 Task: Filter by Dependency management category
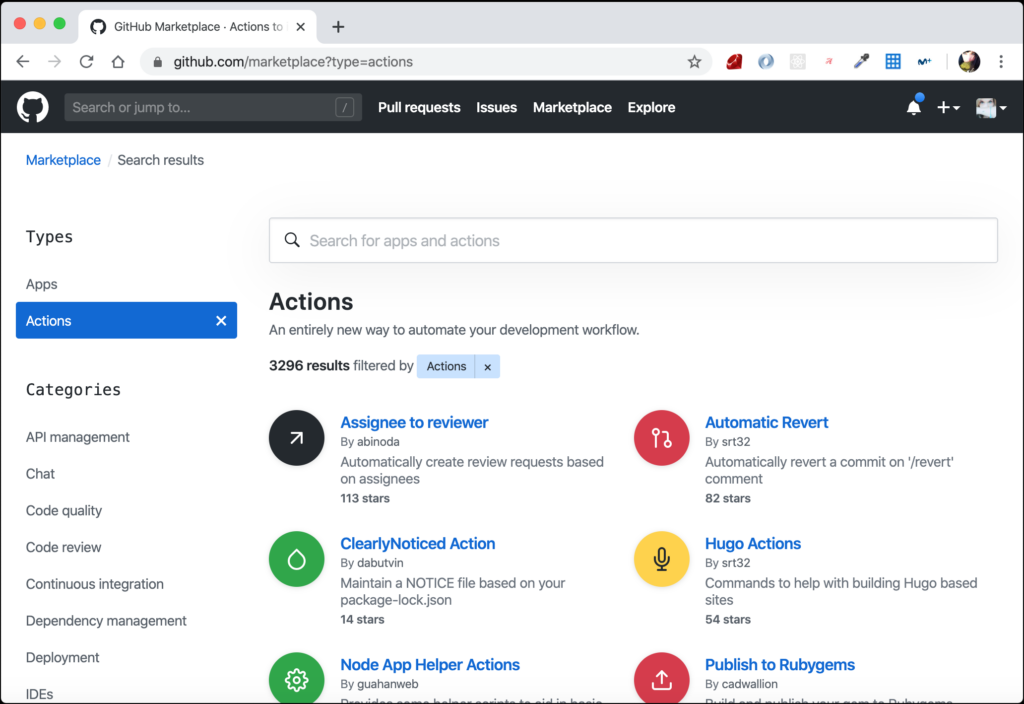click(x=106, y=620)
